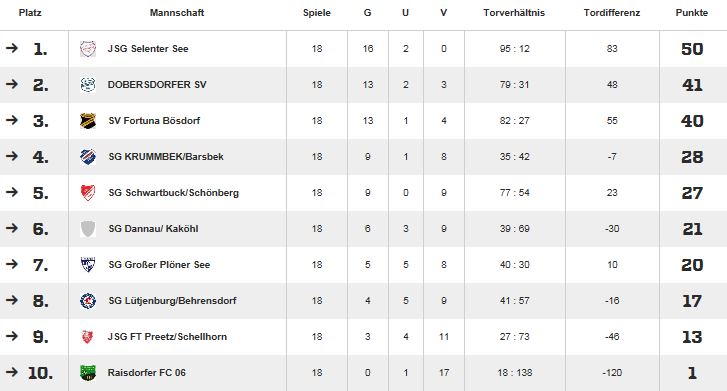
Task: Click the green Raisdorfer FC 06 badge
Action: point(88,372)
